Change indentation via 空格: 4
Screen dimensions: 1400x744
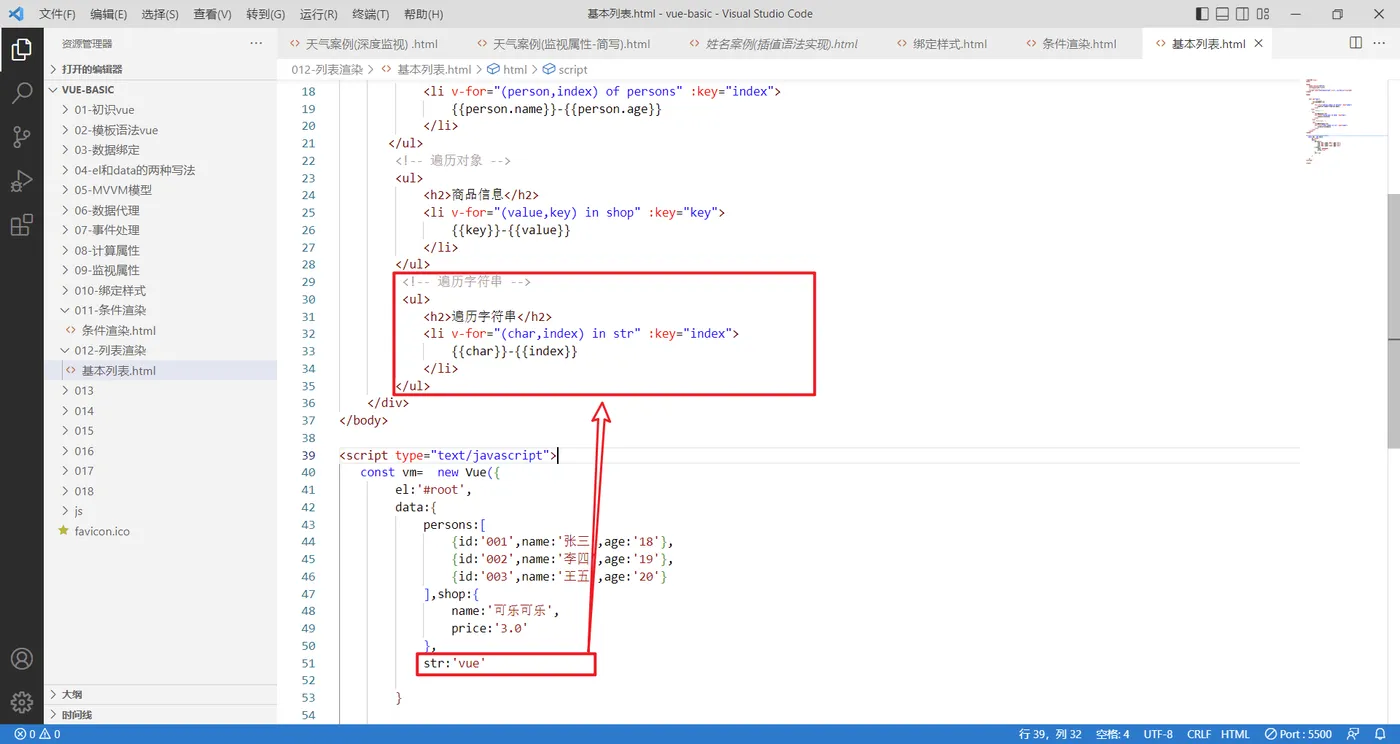pos(1112,734)
